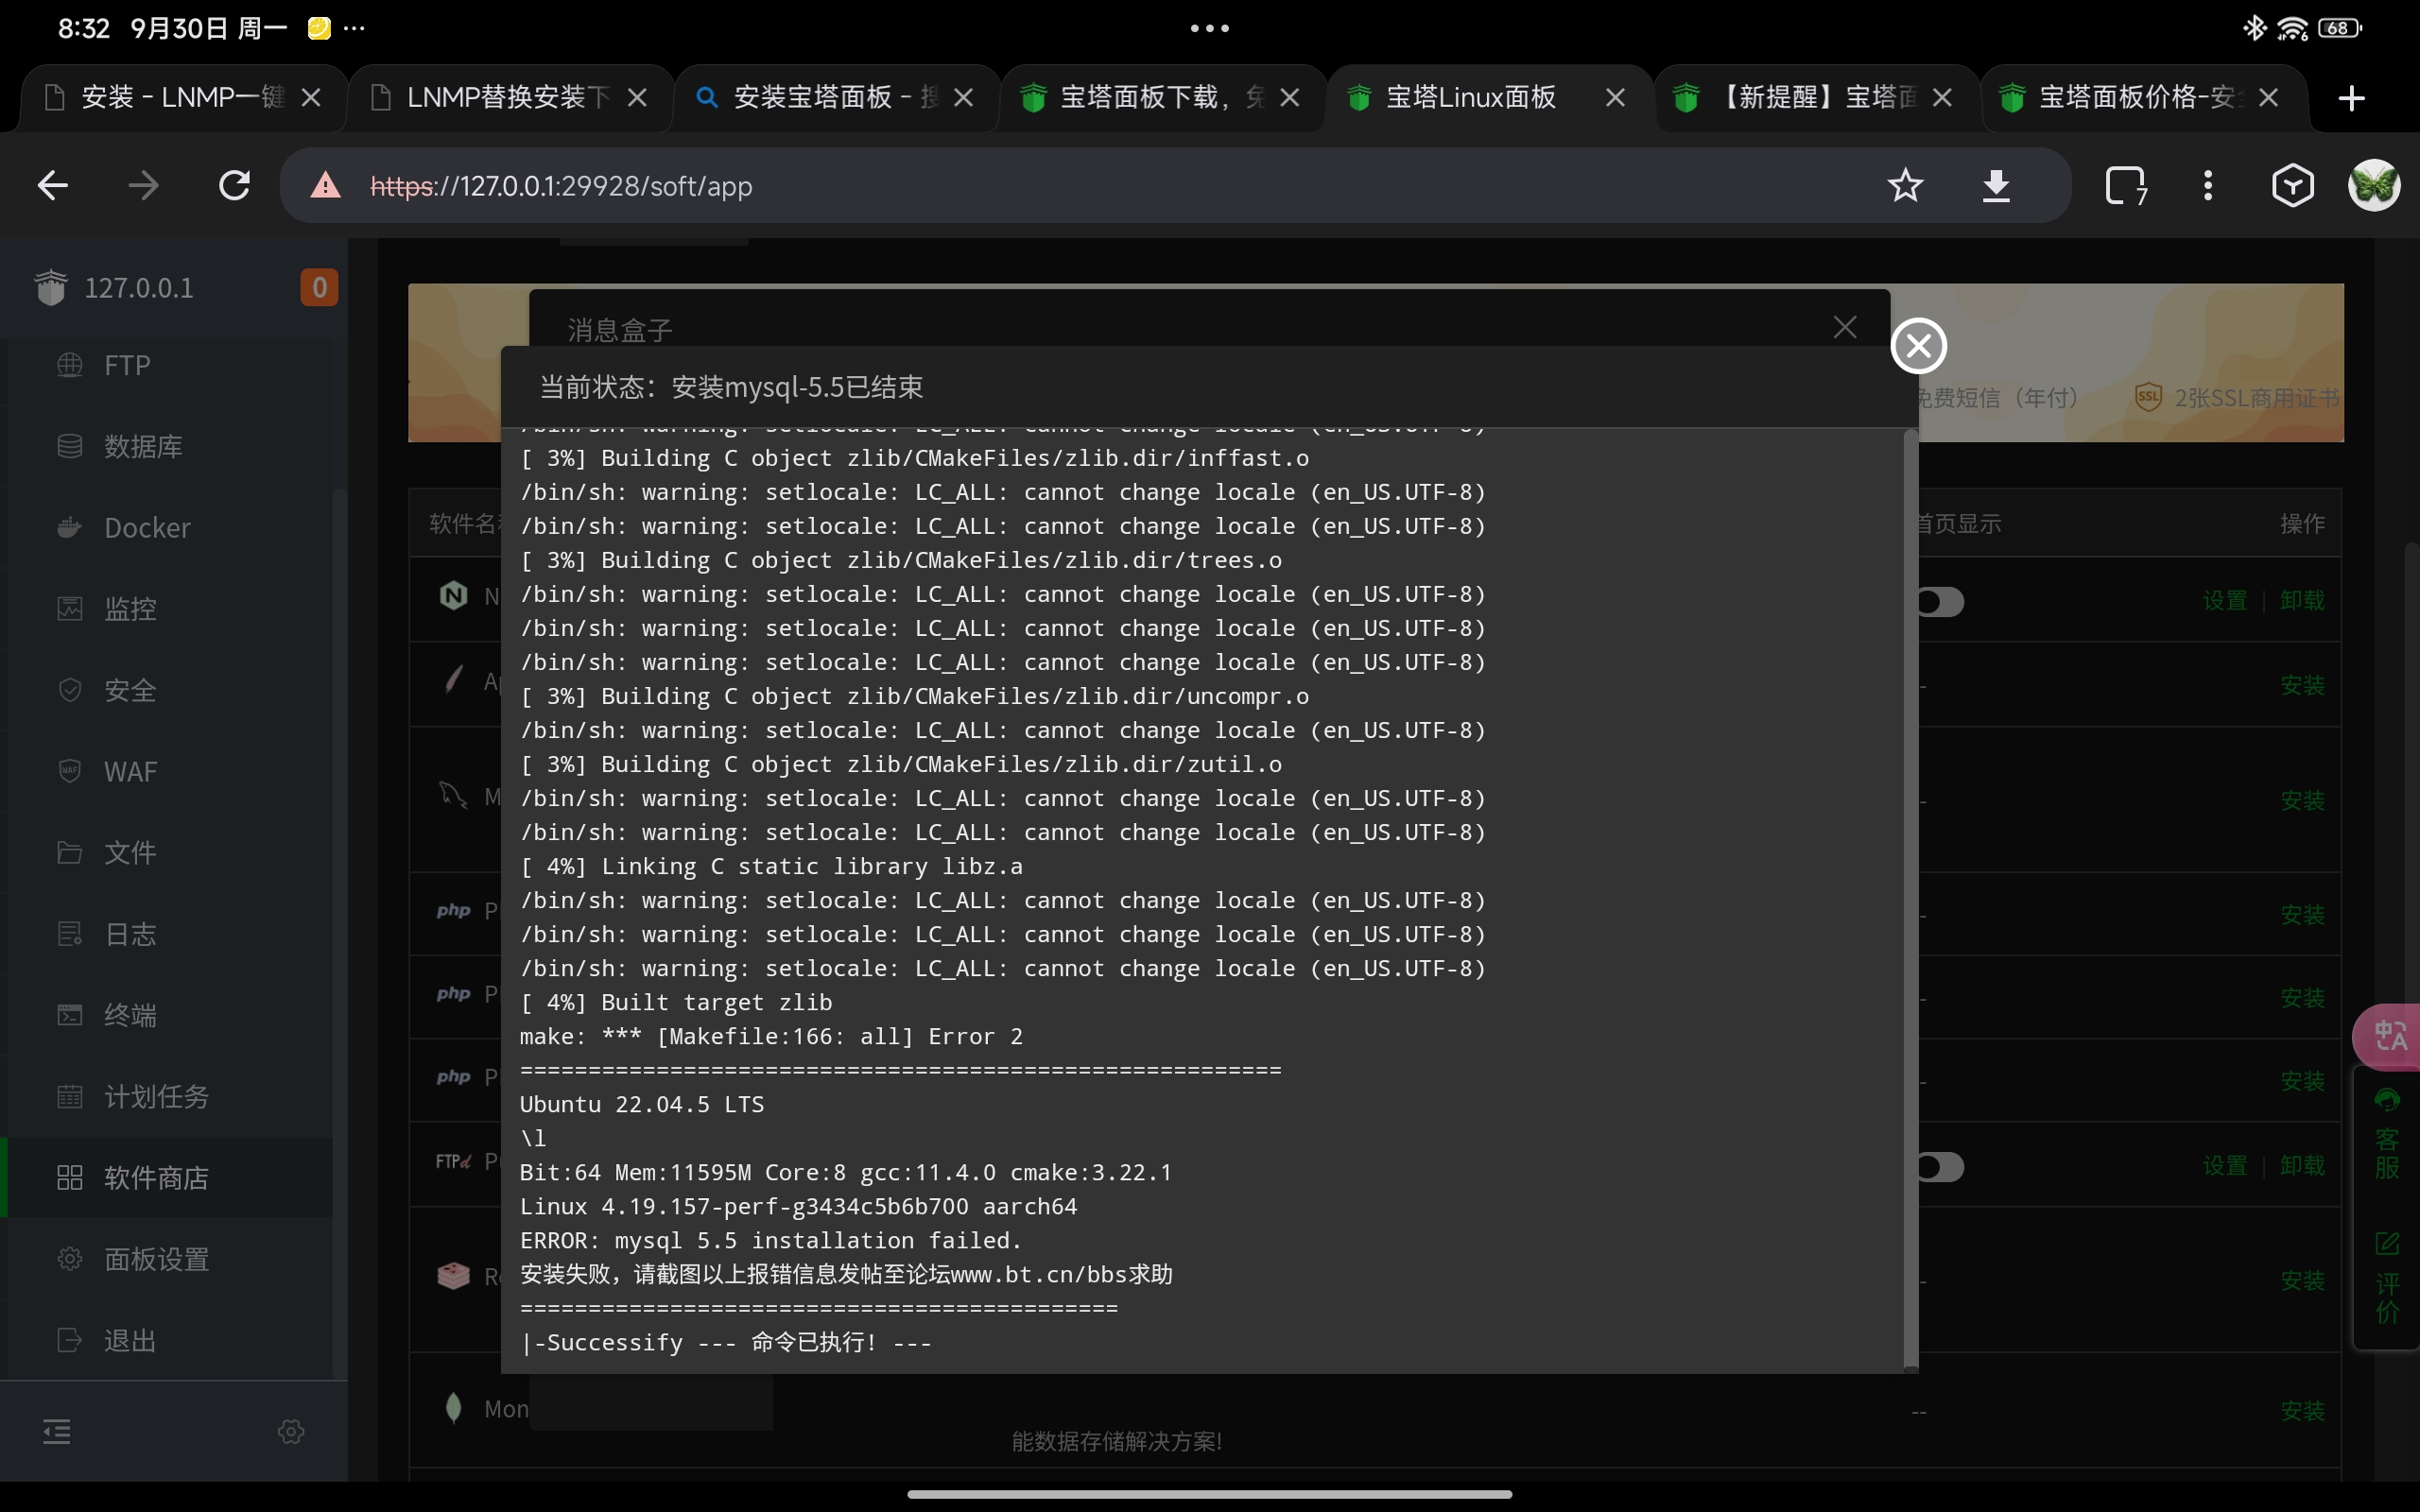Bookmark this page with the star icon
2420x1512 pixels.
[1905, 185]
